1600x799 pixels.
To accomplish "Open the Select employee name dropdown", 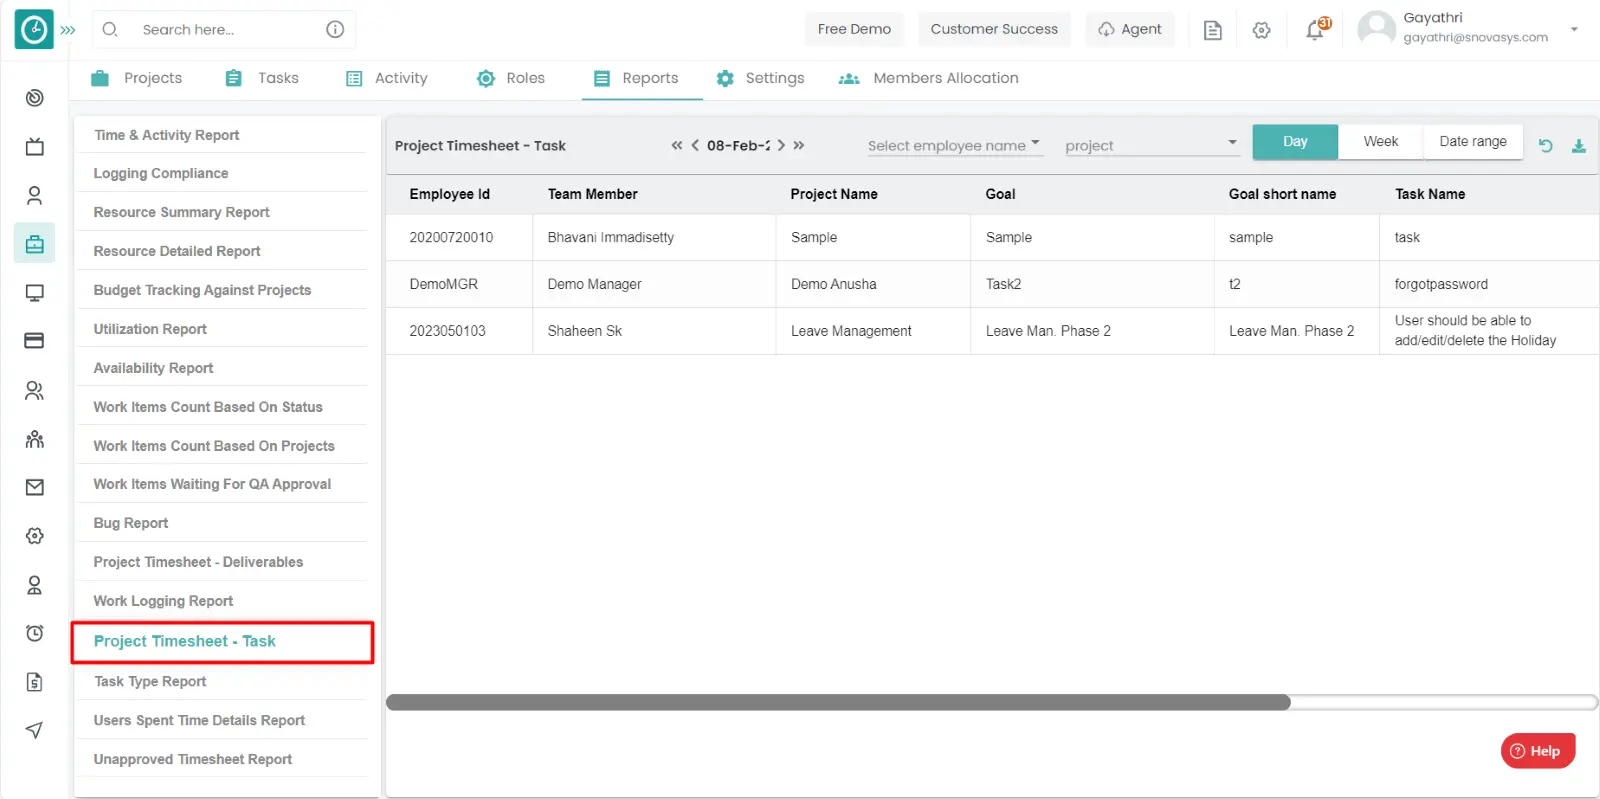I will point(955,145).
